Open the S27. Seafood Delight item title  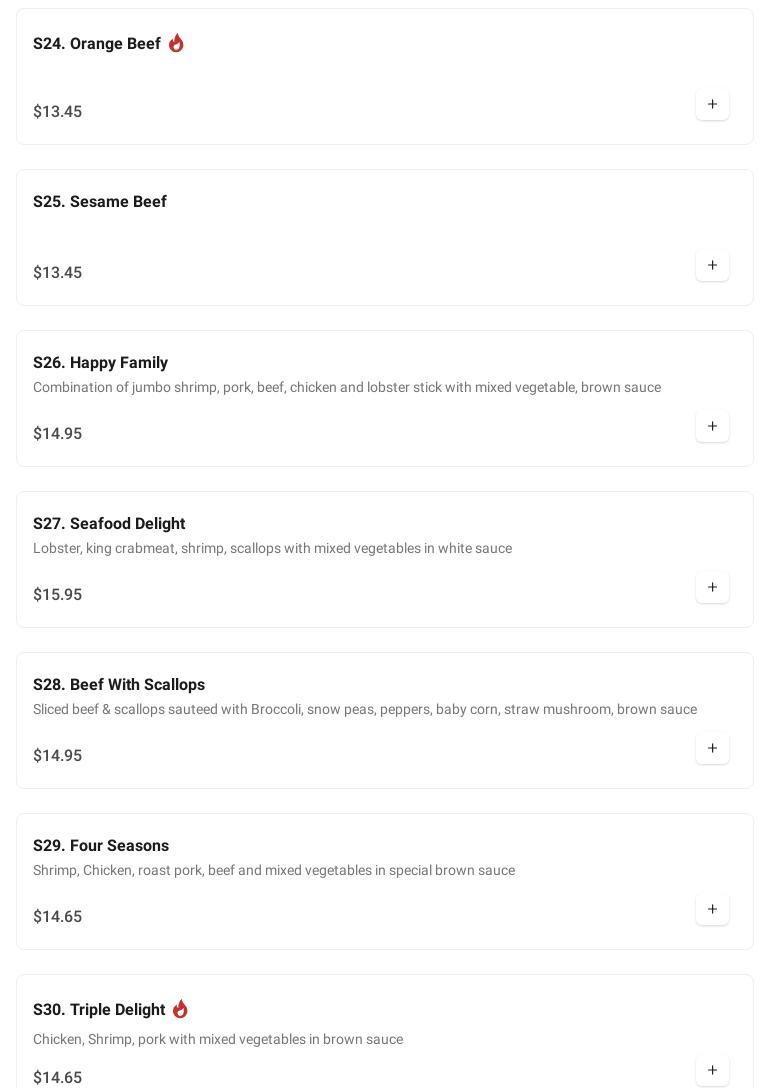pos(109,524)
